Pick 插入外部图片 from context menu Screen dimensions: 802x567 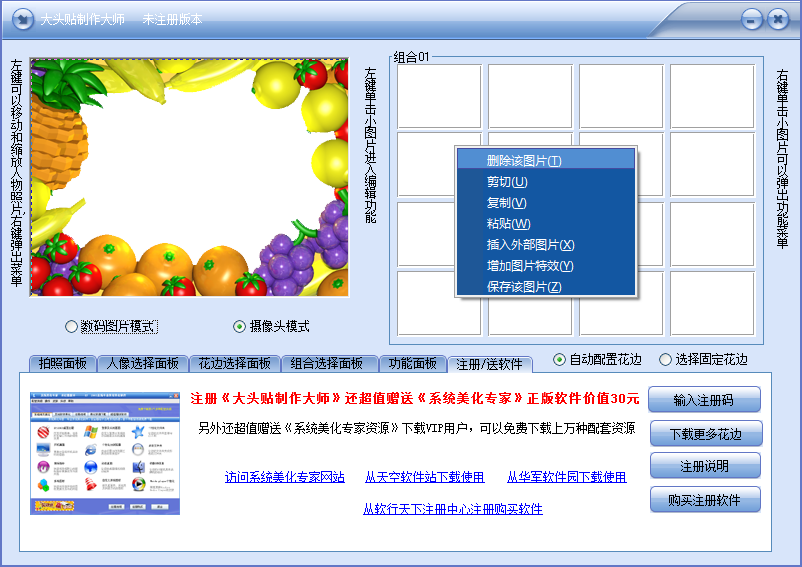click(530, 245)
